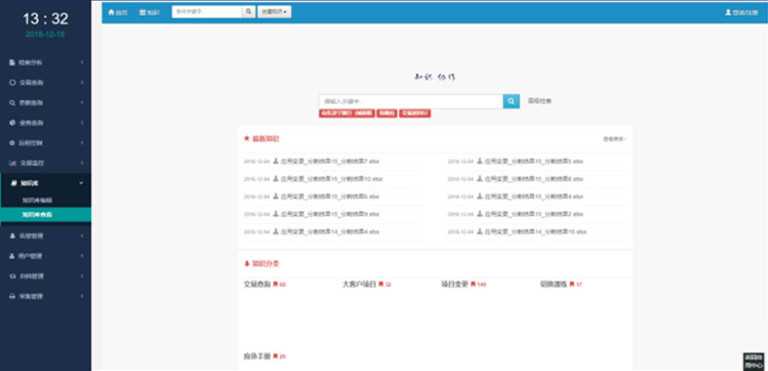768x371 pixels.
Task: Open the 用户管理 sidebar menu
Action: (x=46, y=256)
